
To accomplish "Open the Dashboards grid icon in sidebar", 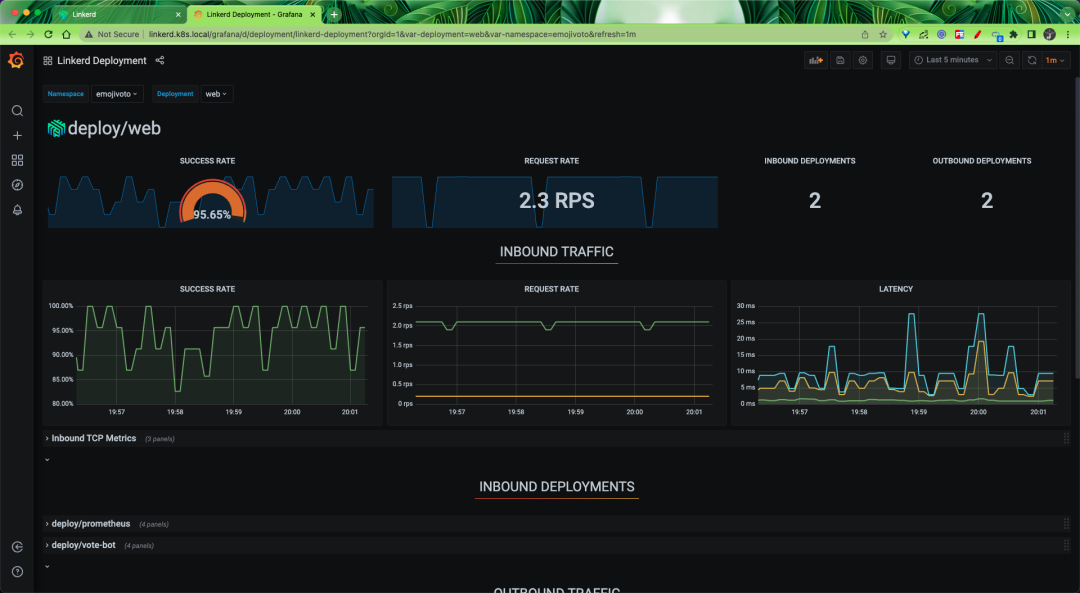I will point(17,160).
